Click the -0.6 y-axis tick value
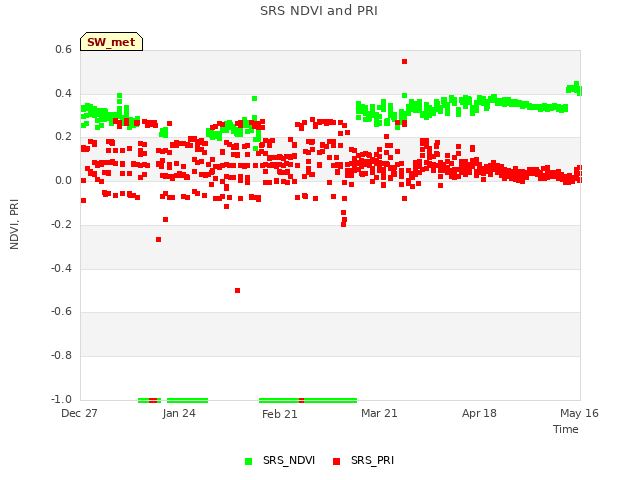640x480 pixels. 62,311
